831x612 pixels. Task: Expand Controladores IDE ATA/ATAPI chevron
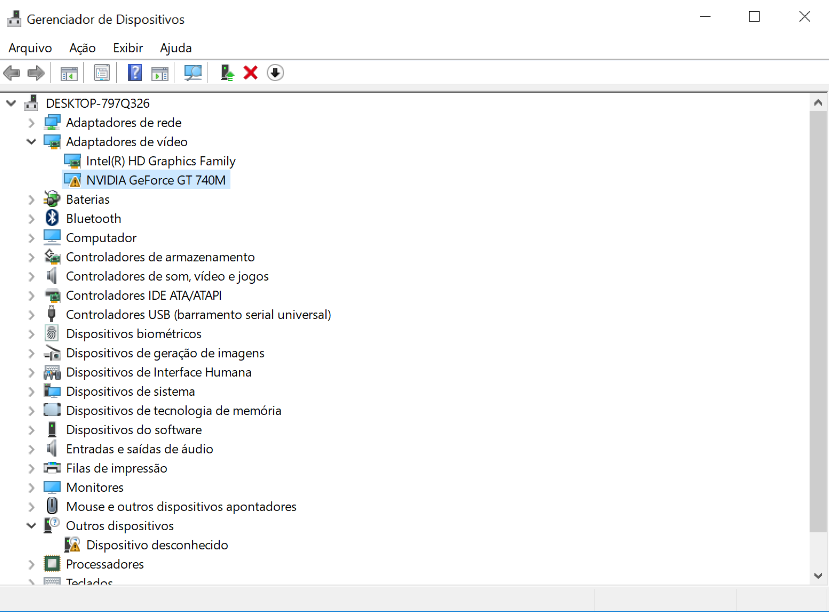31,295
